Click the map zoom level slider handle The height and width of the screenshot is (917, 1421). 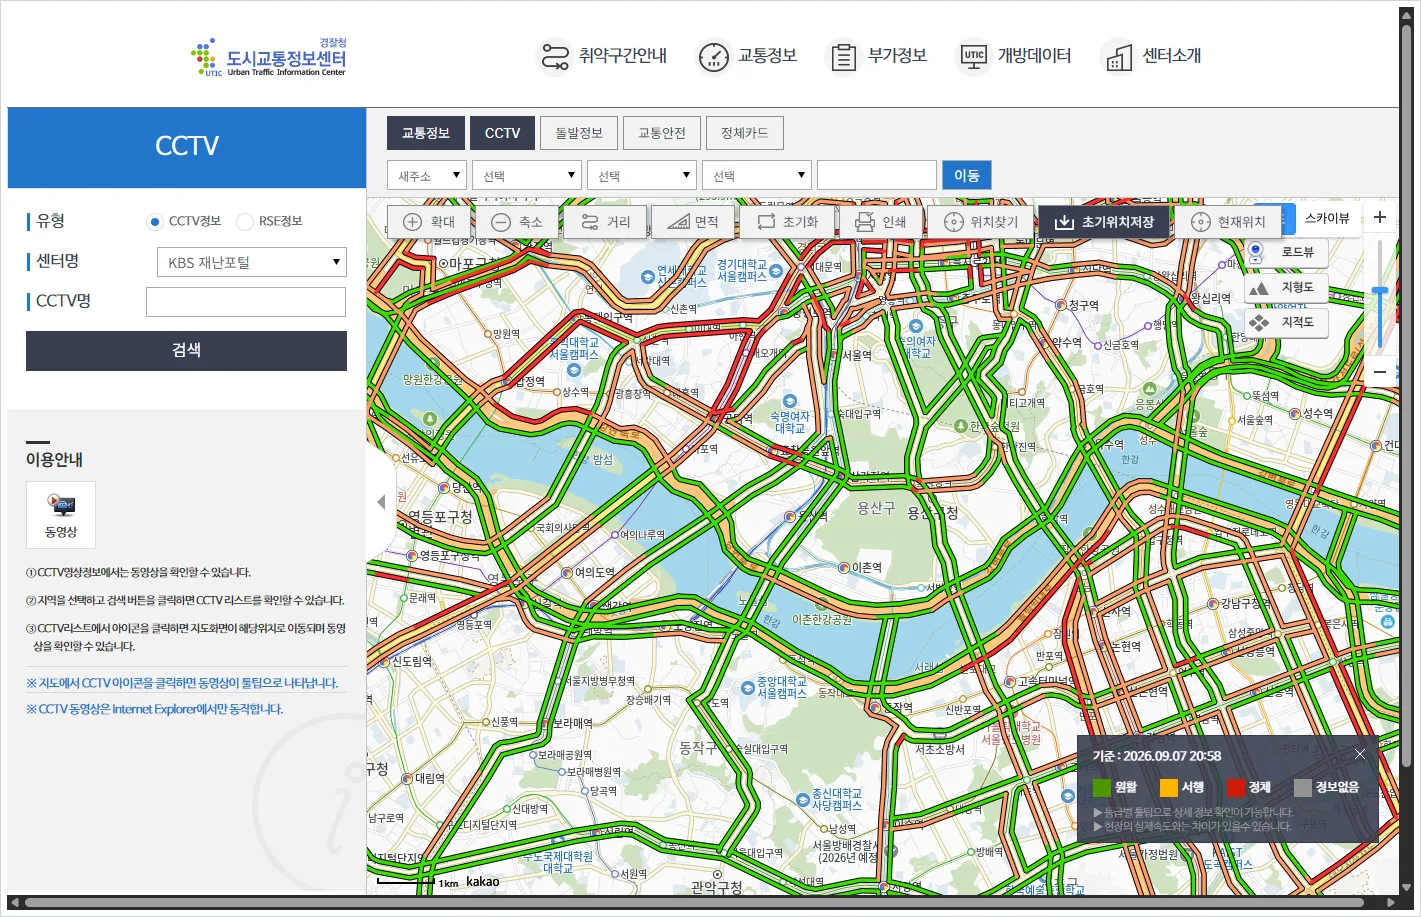(x=1380, y=291)
